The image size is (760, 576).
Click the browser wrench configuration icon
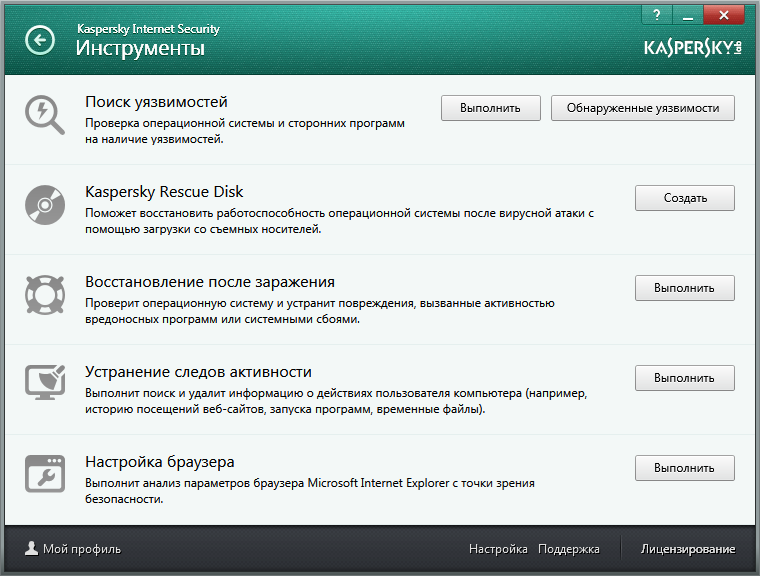[x=45, y=474]
